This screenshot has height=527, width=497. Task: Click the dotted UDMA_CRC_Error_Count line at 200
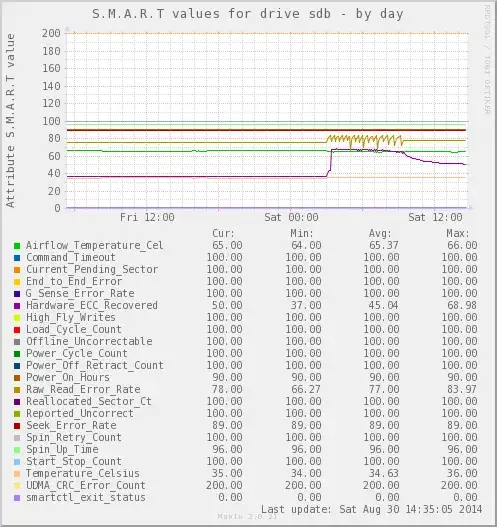267,33
